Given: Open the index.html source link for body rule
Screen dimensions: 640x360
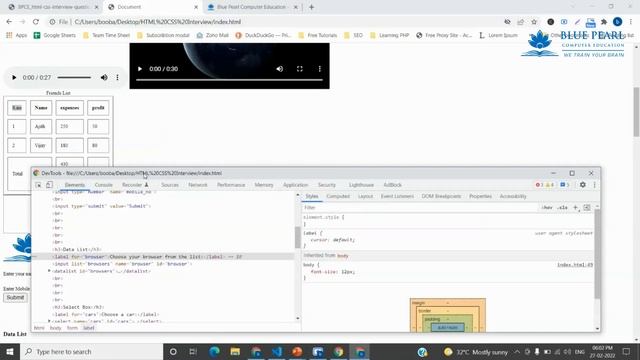Looking at the screenshot, I should pos(575,265).
